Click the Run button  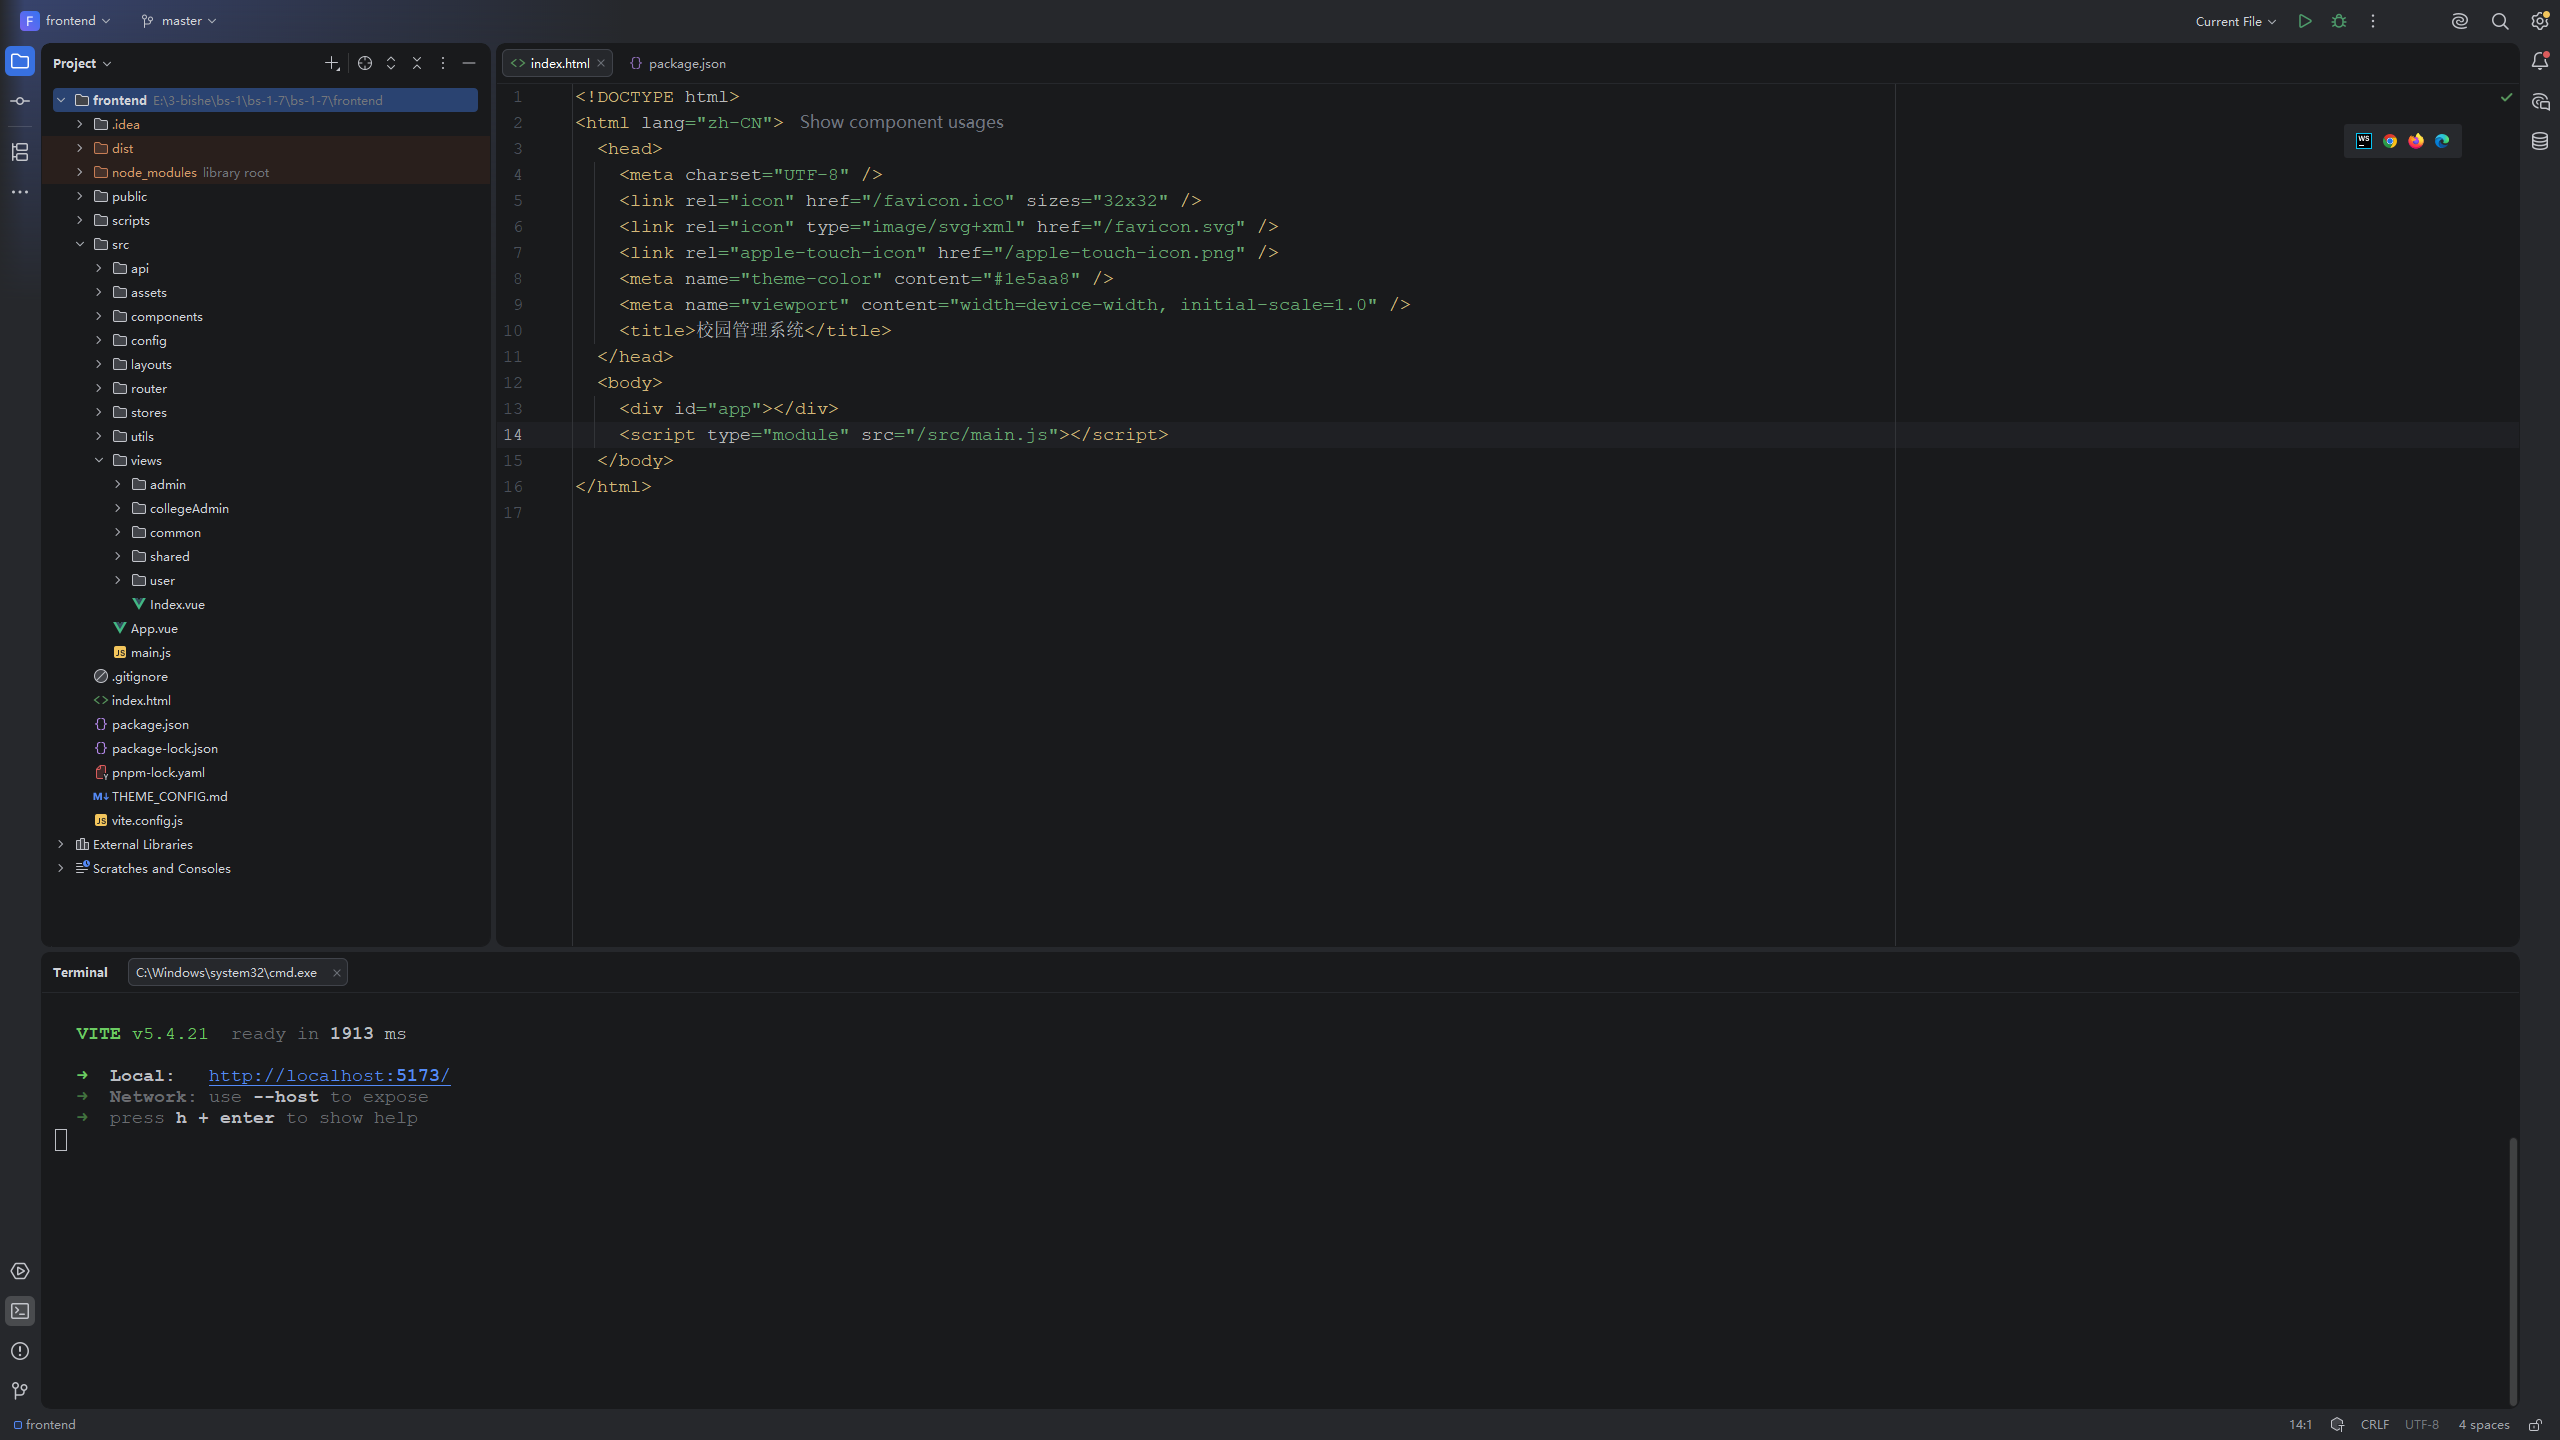point(2305,21)
